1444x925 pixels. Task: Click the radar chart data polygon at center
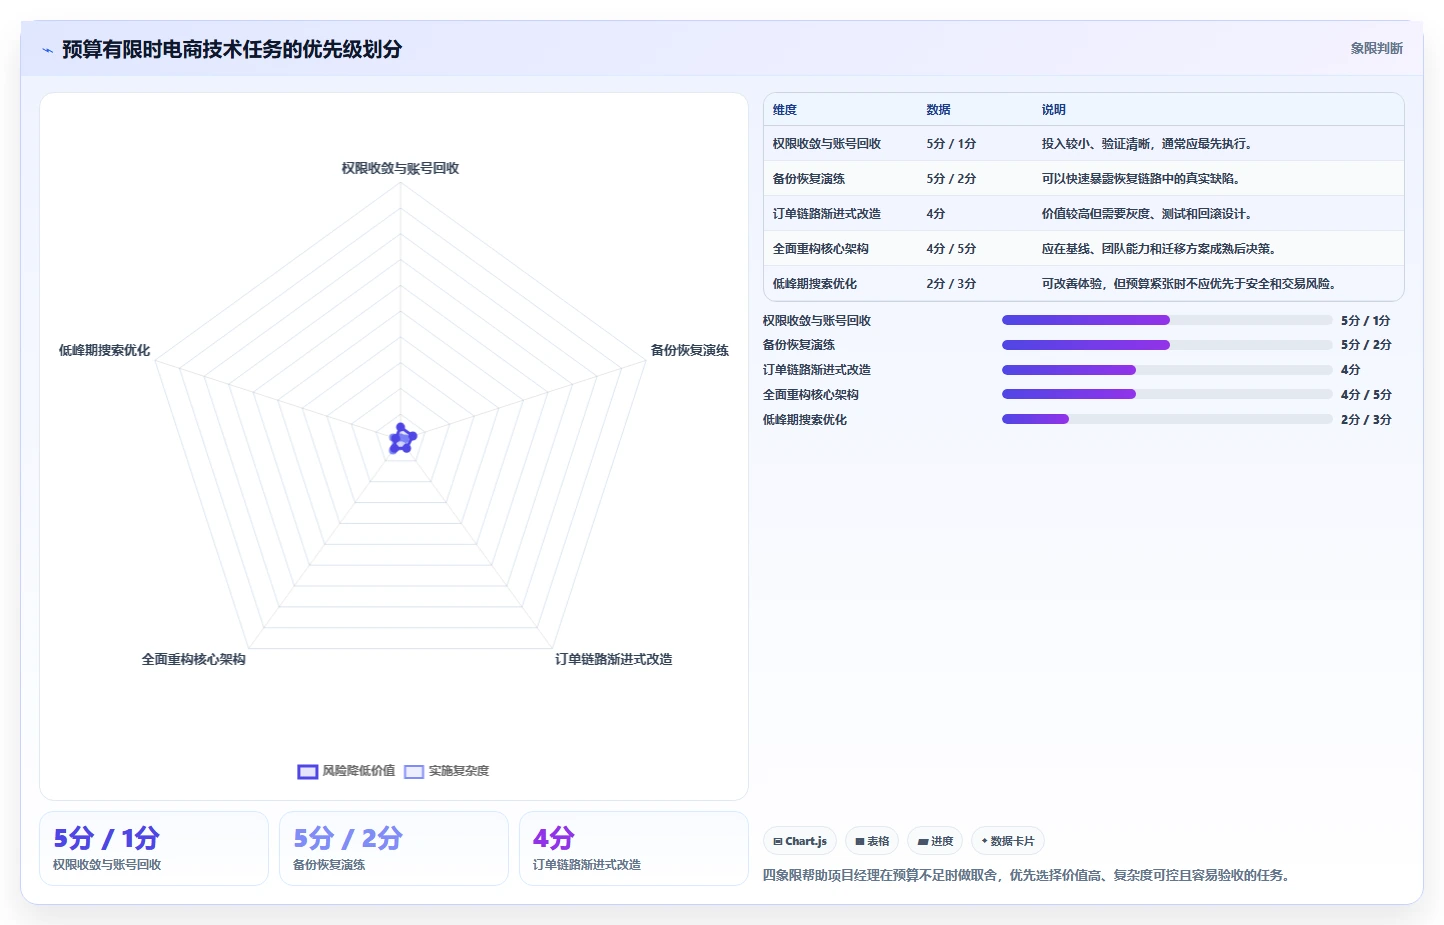[402, 439]
